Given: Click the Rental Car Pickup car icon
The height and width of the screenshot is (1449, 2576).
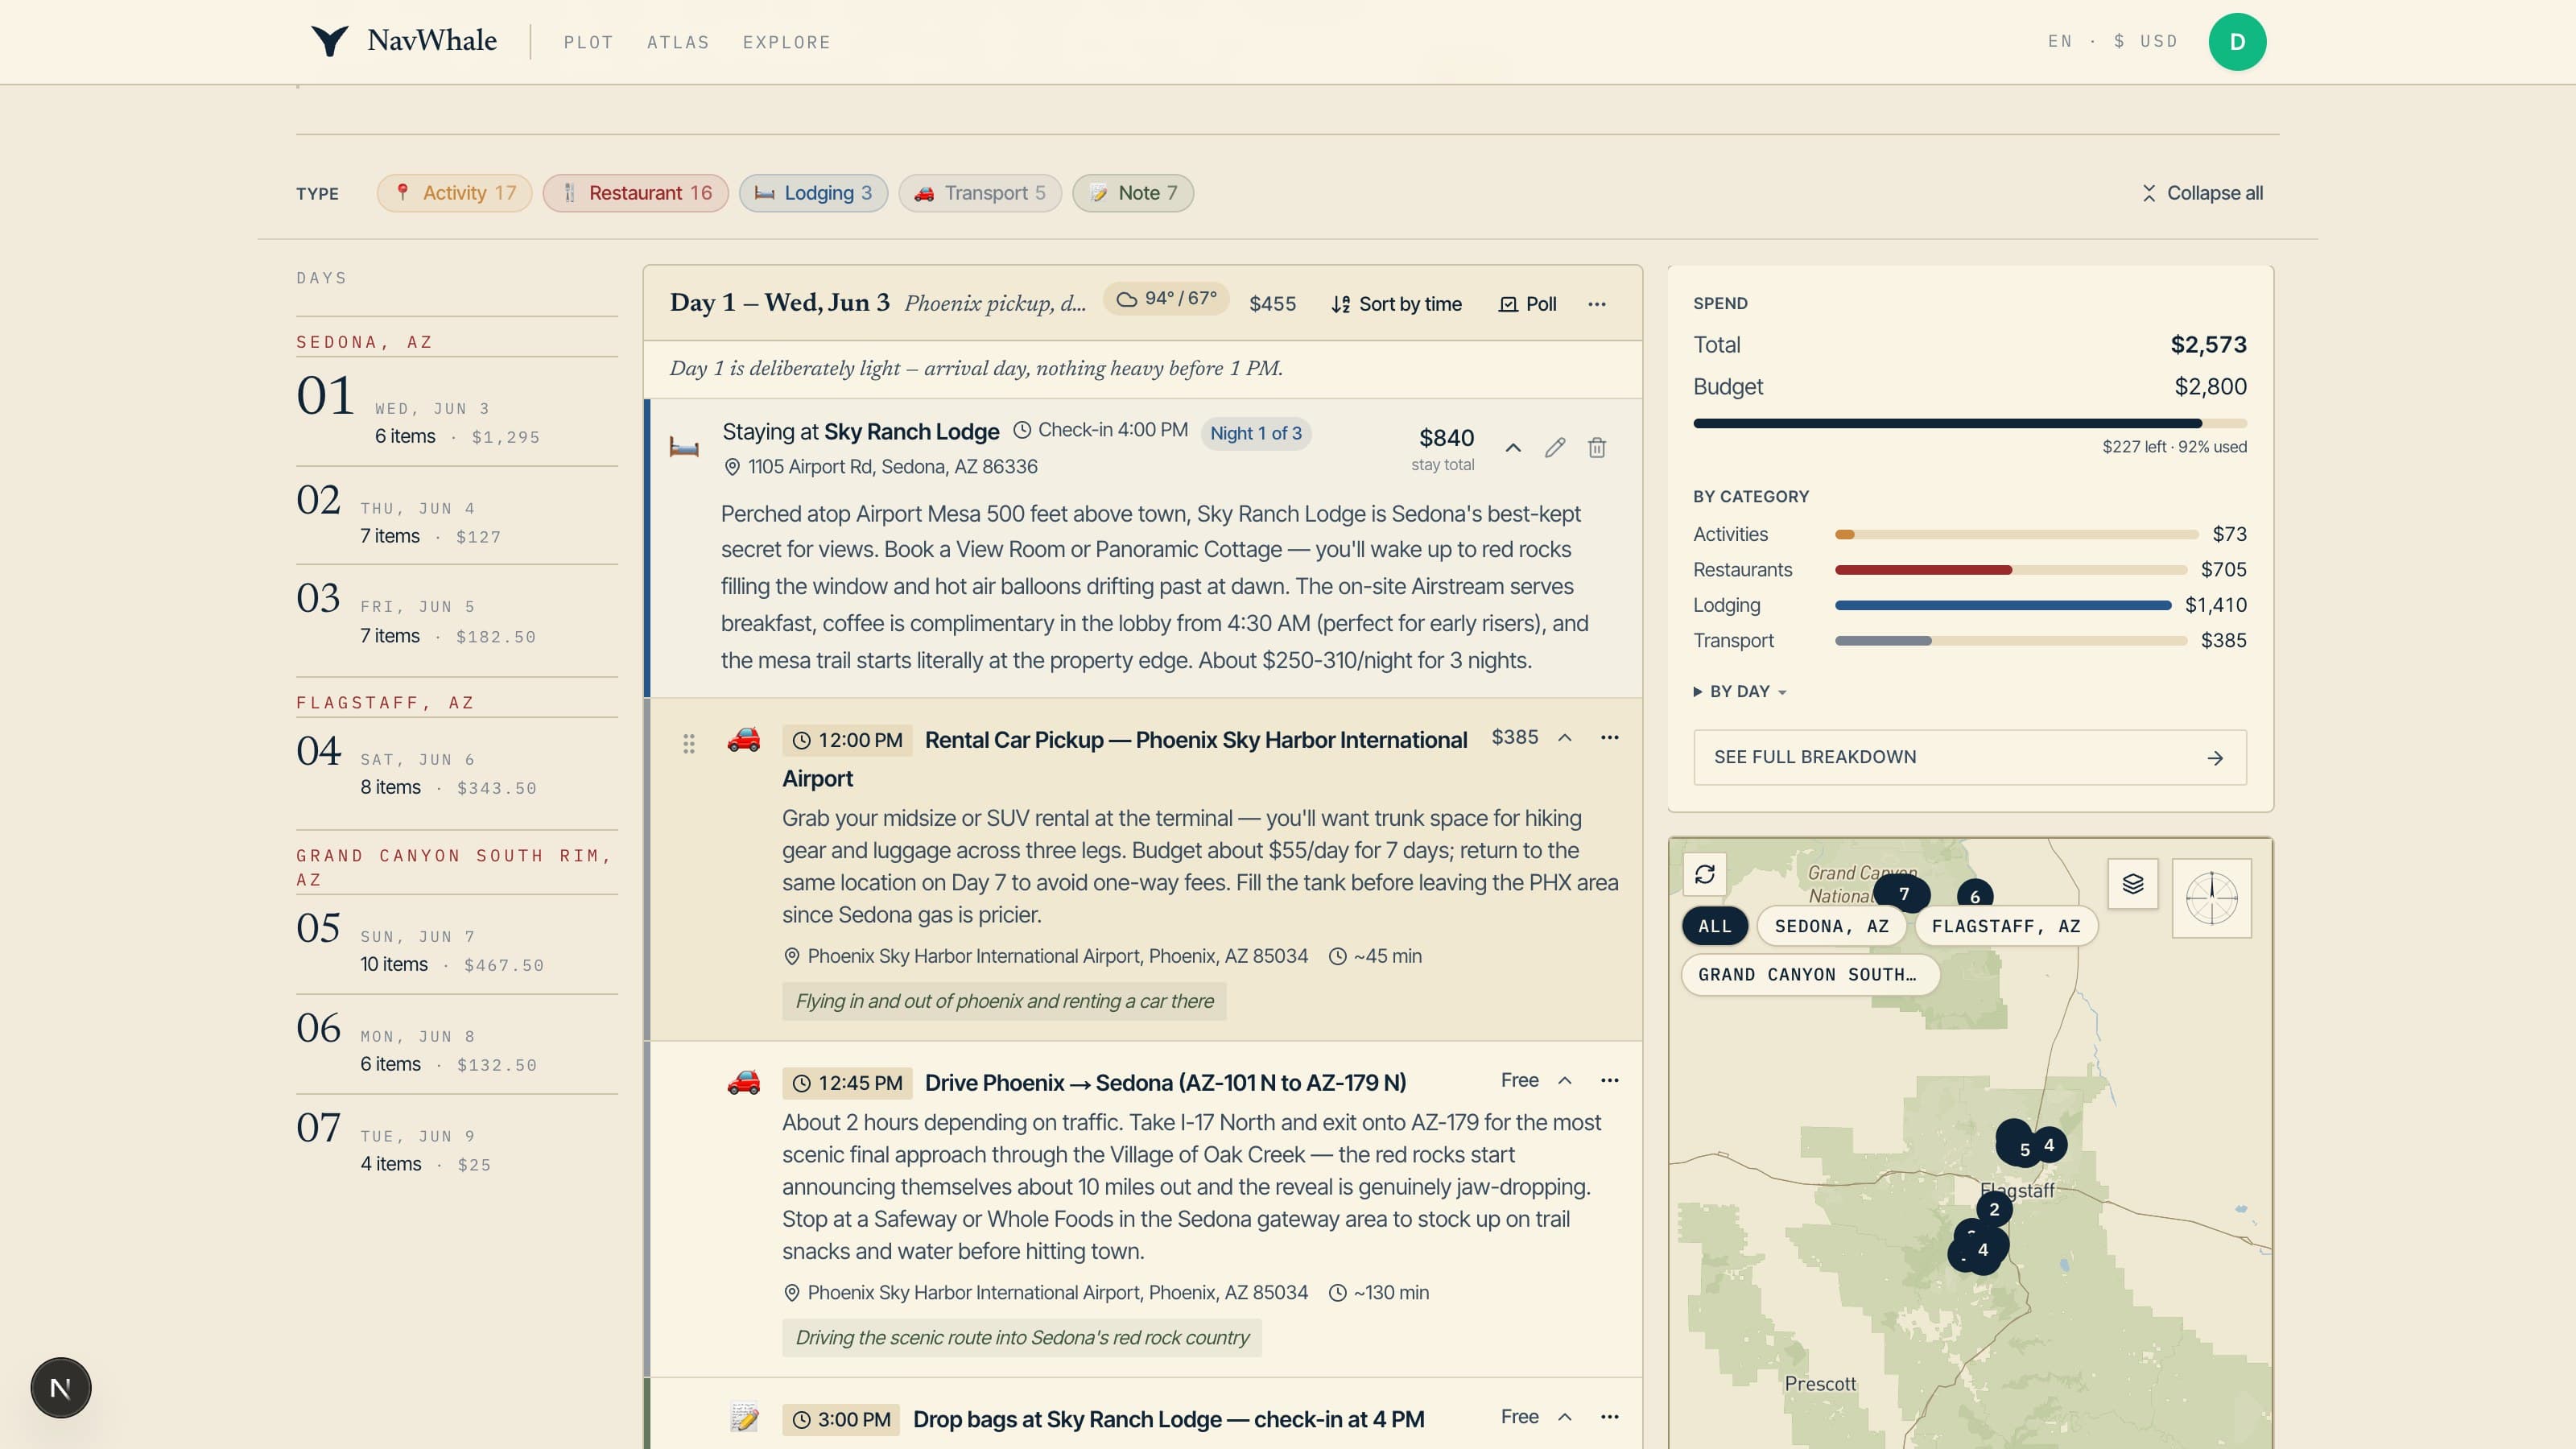Looking at the screenshot, I should coord(744,739).
